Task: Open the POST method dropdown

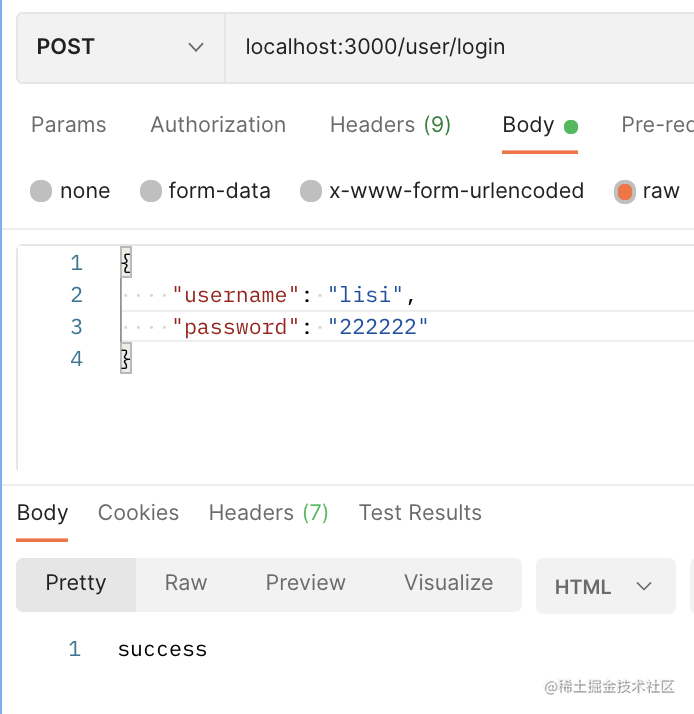Action: [x=120, y=47]
